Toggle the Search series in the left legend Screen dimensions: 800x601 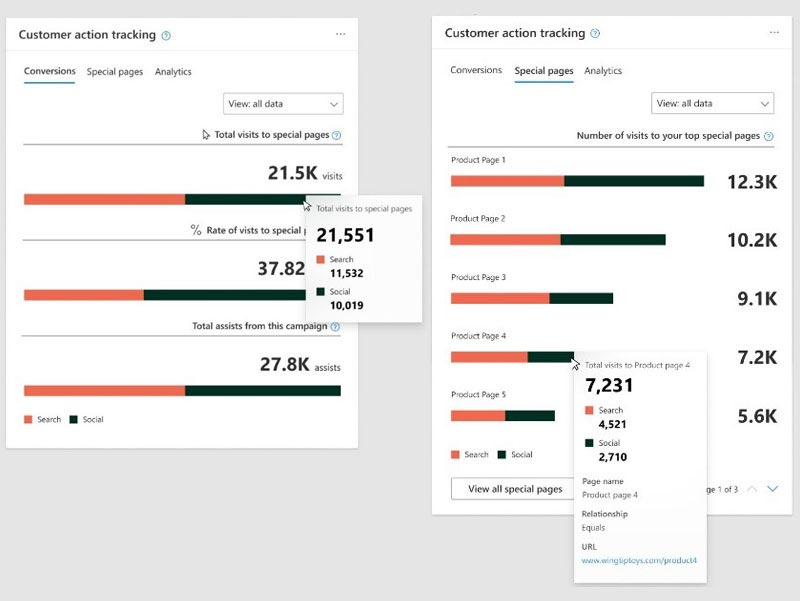[40, 419]
